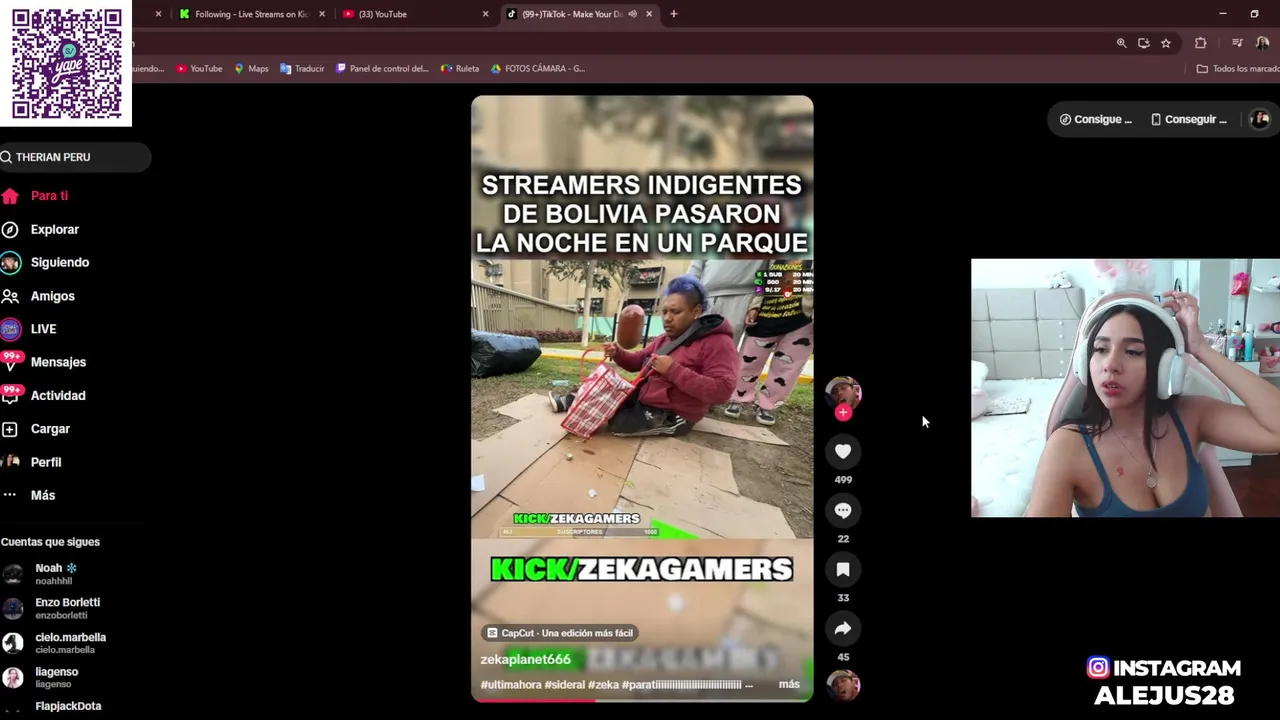
Task: Click the #ultimahora hashtag
Action: point(511,685)
